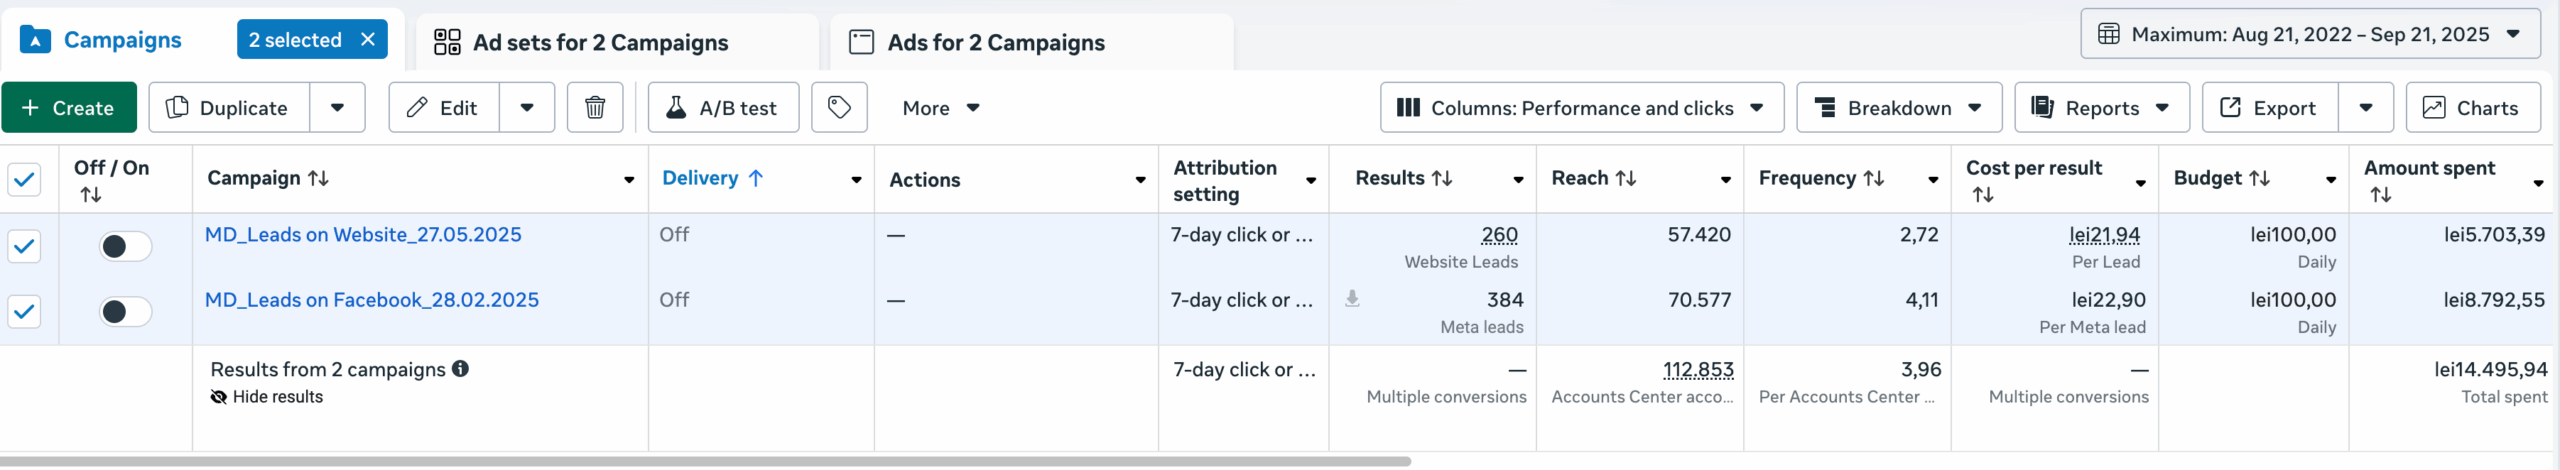
Task: Click the download icon beside 384 results
Action: pyautogui.click(x=1352, y=299)
